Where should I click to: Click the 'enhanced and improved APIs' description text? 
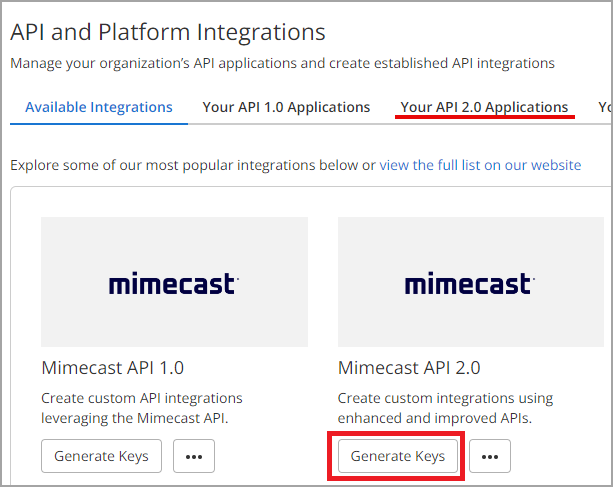pyautogui.click(x=432, y=417)
